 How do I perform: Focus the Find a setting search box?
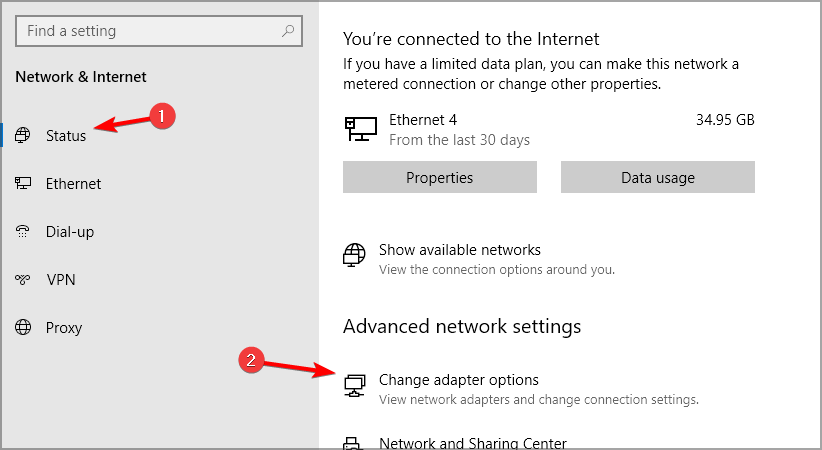[159, 31]
